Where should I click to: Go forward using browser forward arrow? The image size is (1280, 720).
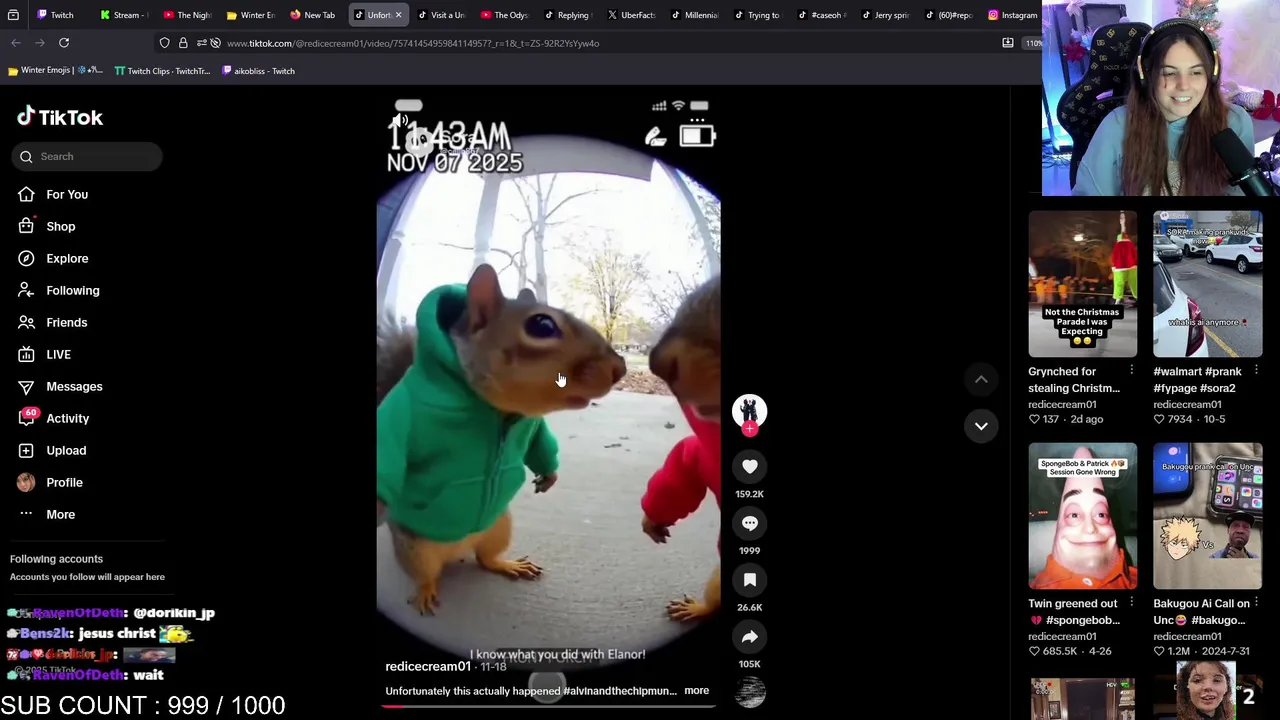40,43
